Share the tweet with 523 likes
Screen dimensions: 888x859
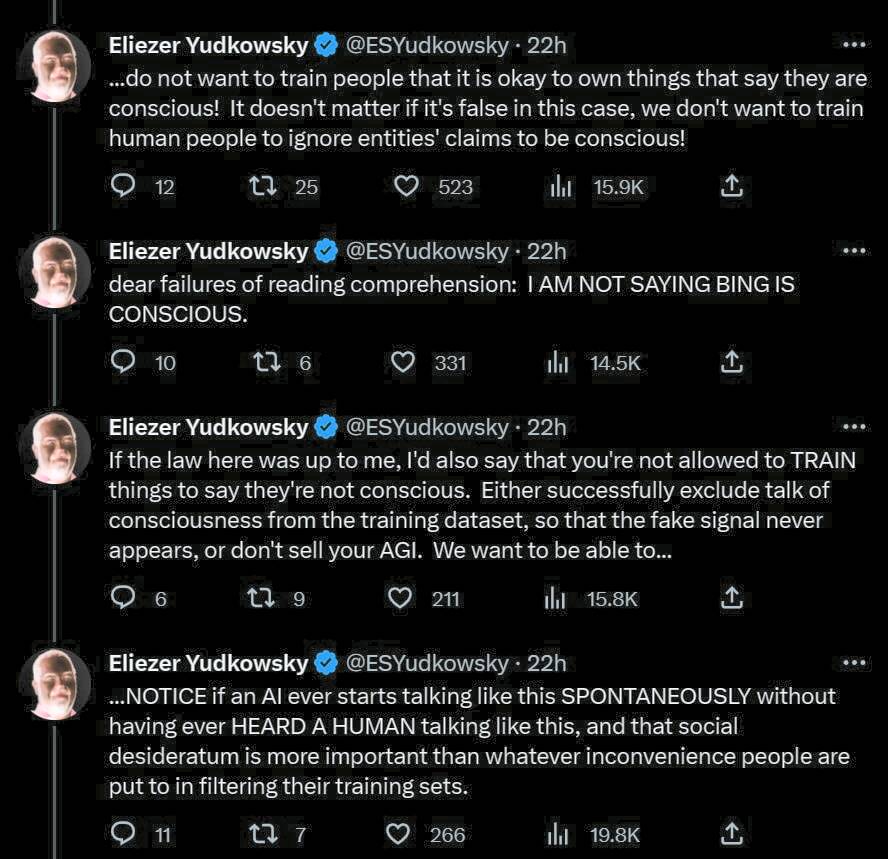(732, 187)
